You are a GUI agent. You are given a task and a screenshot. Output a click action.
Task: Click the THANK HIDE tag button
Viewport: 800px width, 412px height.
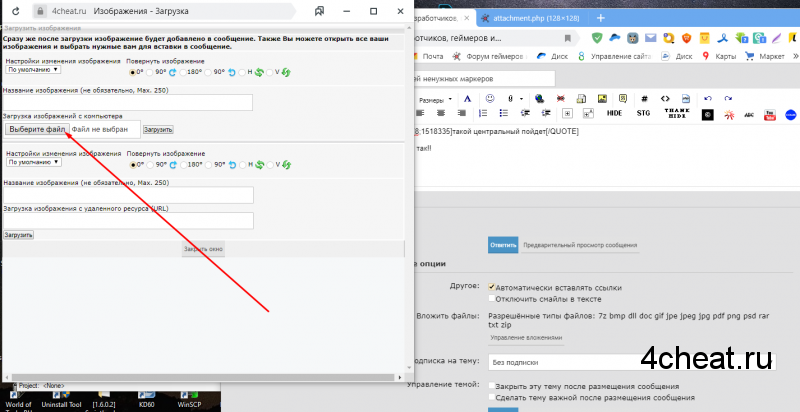[677, 113]
